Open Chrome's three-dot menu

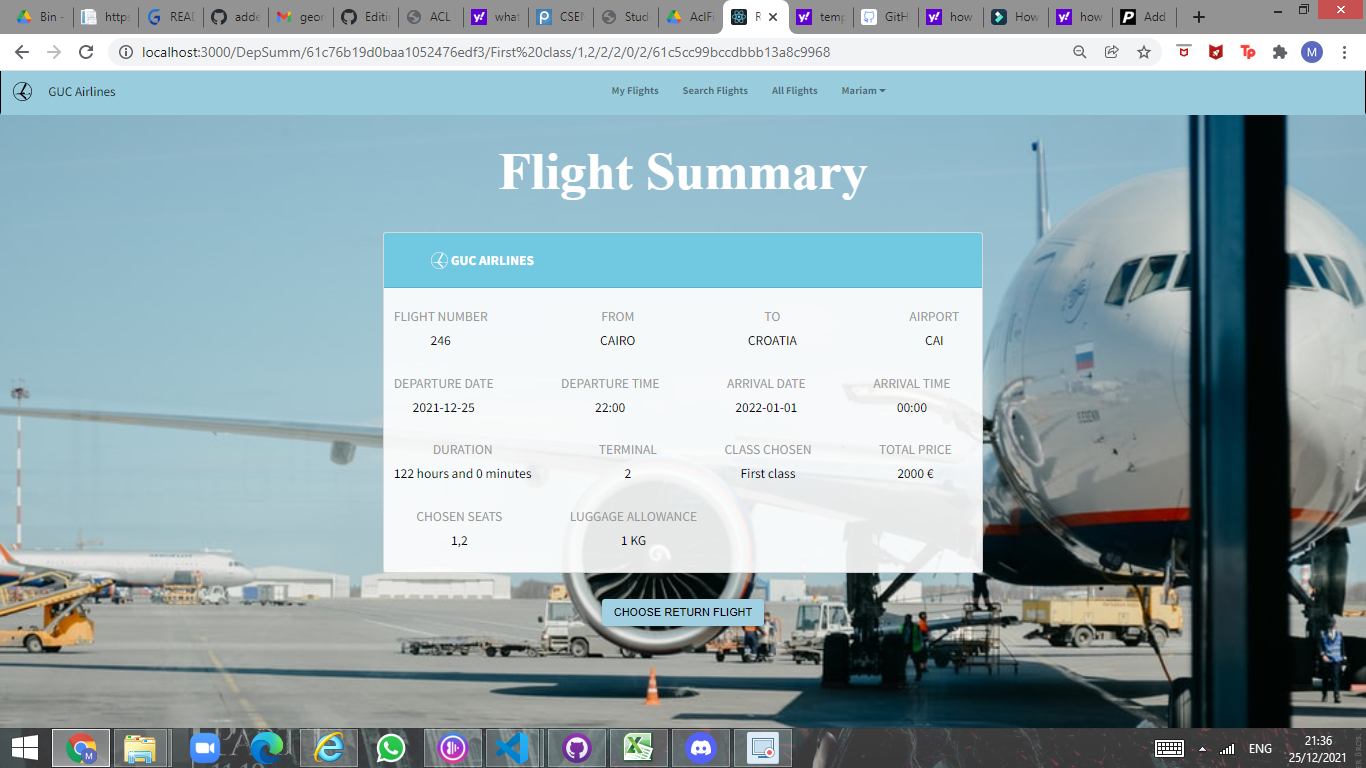[1344, 52]
